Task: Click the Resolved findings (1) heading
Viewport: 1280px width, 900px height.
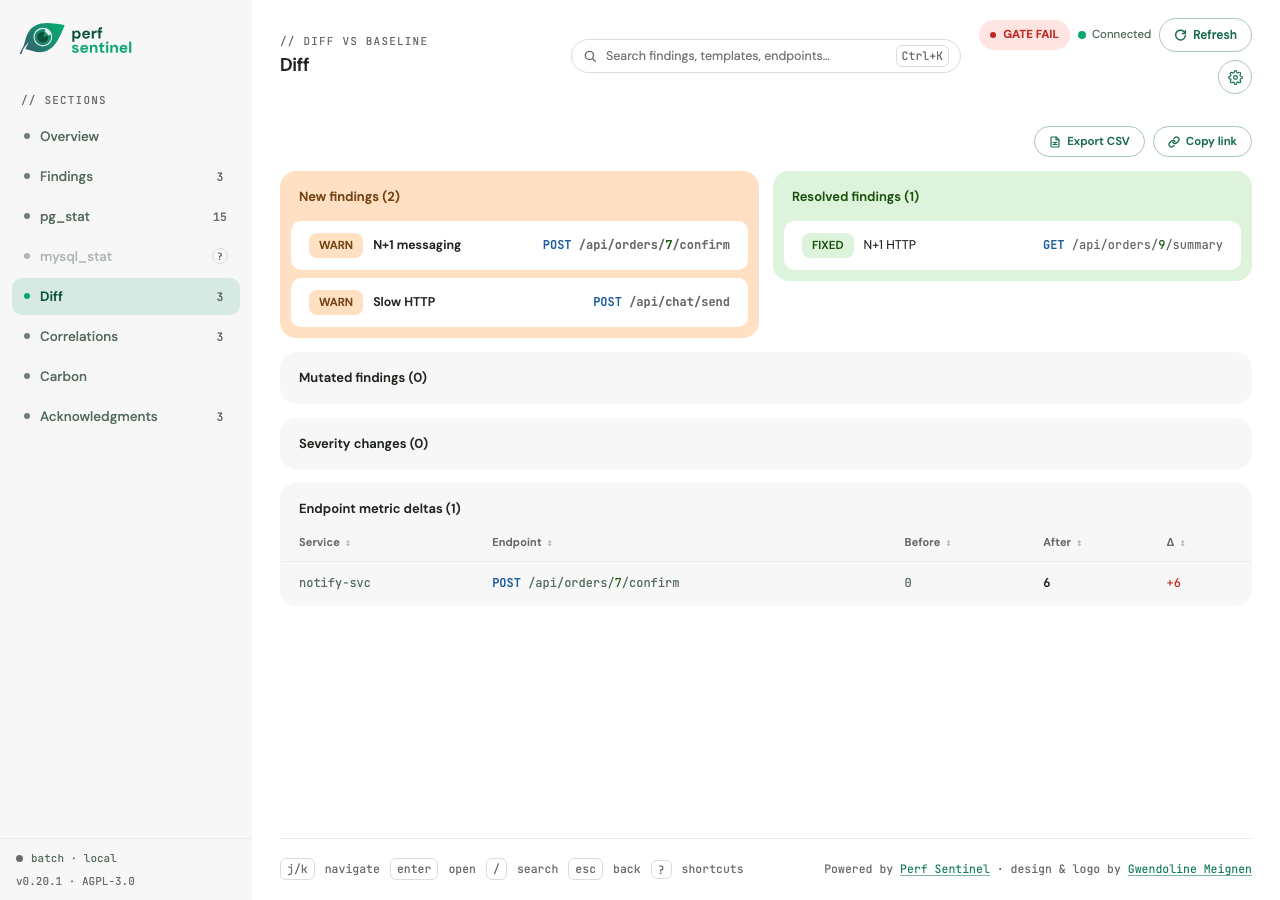Action: coord(855,197)
